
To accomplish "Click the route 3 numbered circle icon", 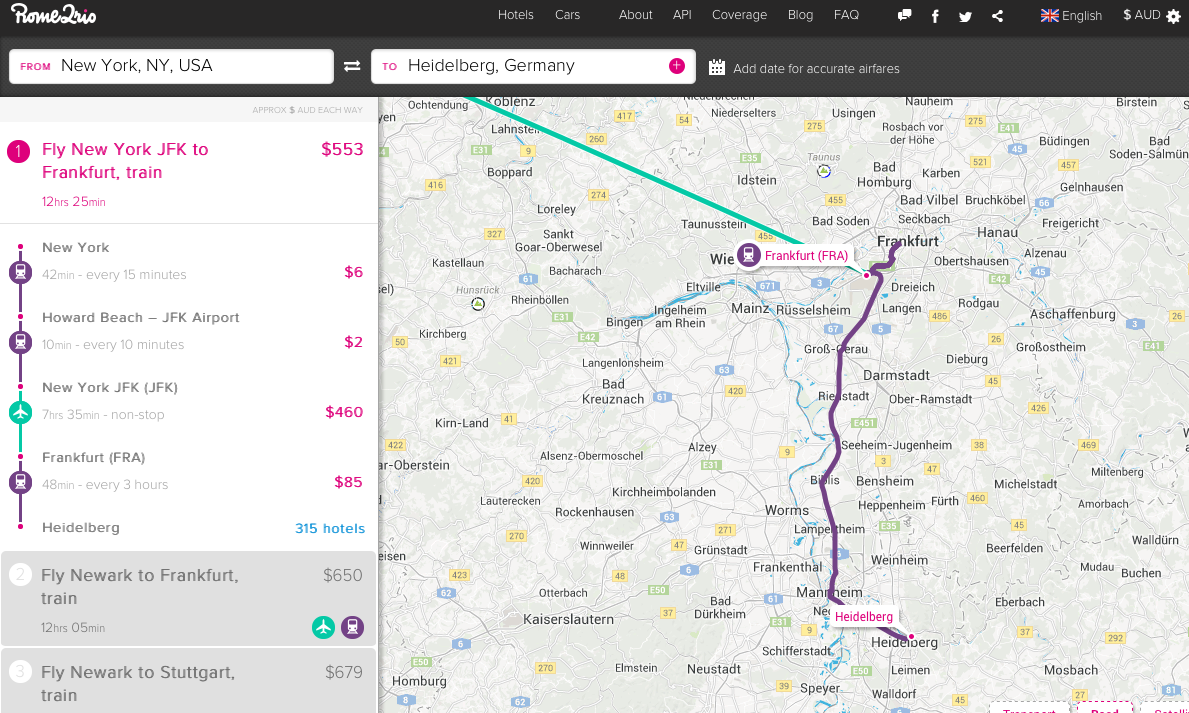I will tap(20, 671).
